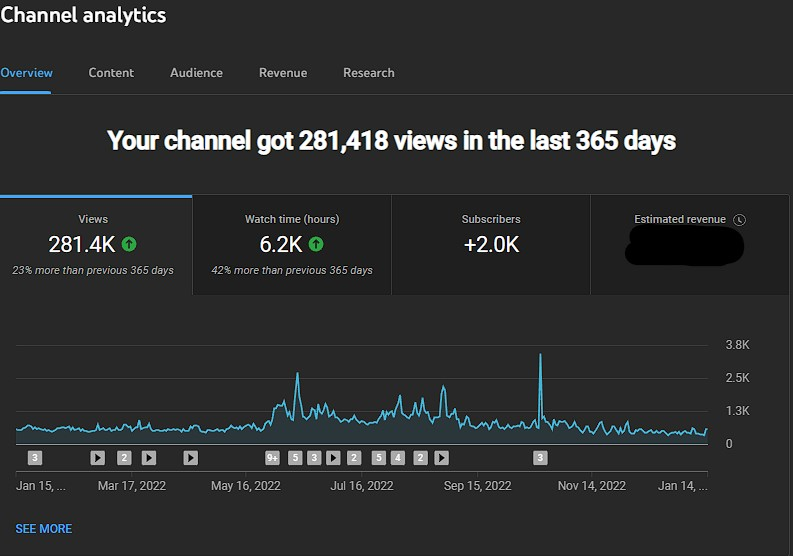This screenshot has width=793, height=556.
Task: Select the Views metric card
Action: click(96, 245)
